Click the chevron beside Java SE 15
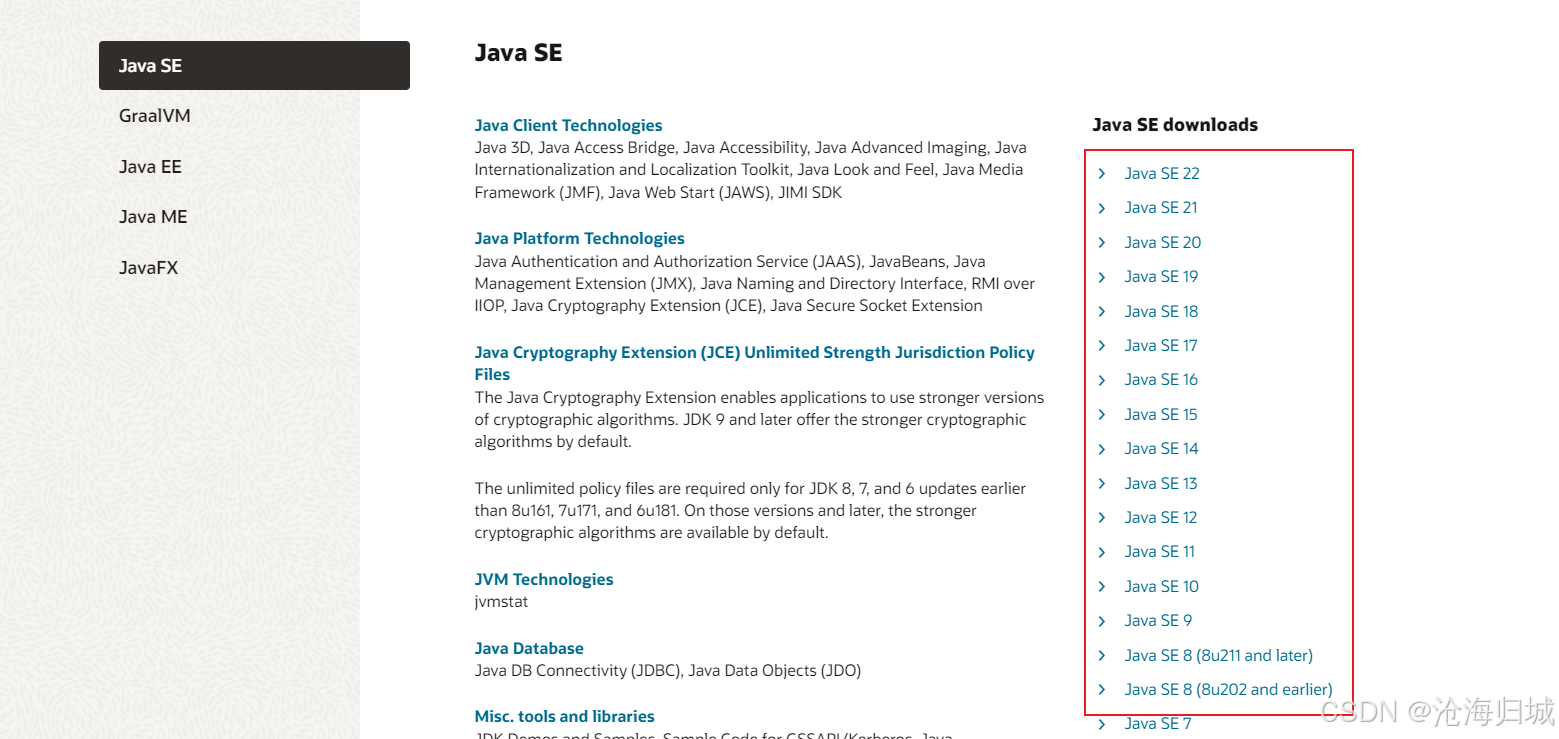The height and width of the screenshot is (739, 1559). (x=1102, y=414)
